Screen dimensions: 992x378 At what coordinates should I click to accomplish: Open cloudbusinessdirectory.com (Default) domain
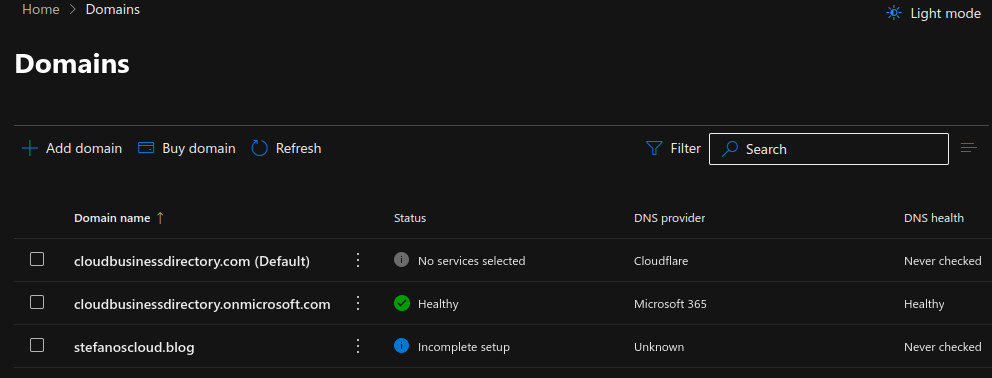point(192,261)
